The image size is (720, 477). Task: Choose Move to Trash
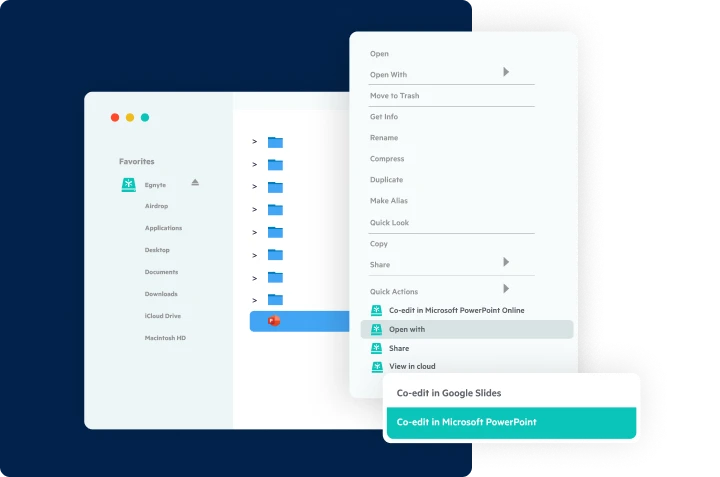pos(394,96)
